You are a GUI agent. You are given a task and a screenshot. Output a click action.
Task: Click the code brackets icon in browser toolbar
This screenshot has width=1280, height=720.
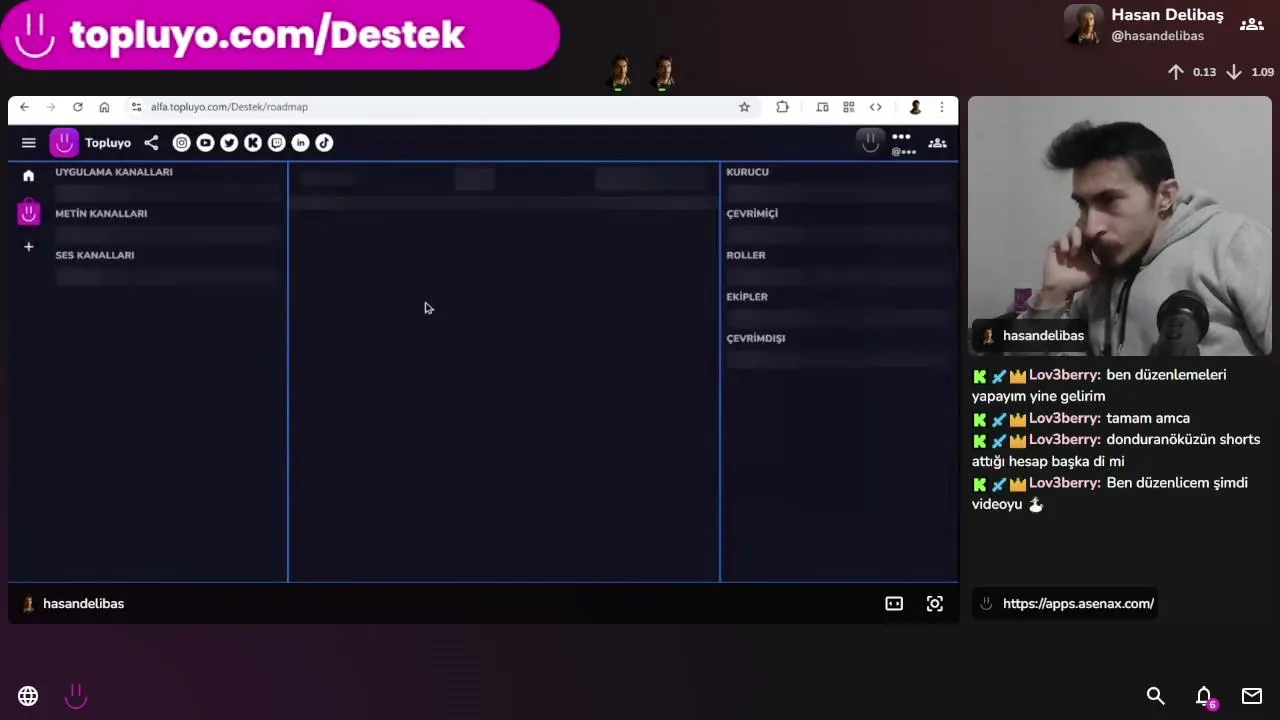(875, 107)
